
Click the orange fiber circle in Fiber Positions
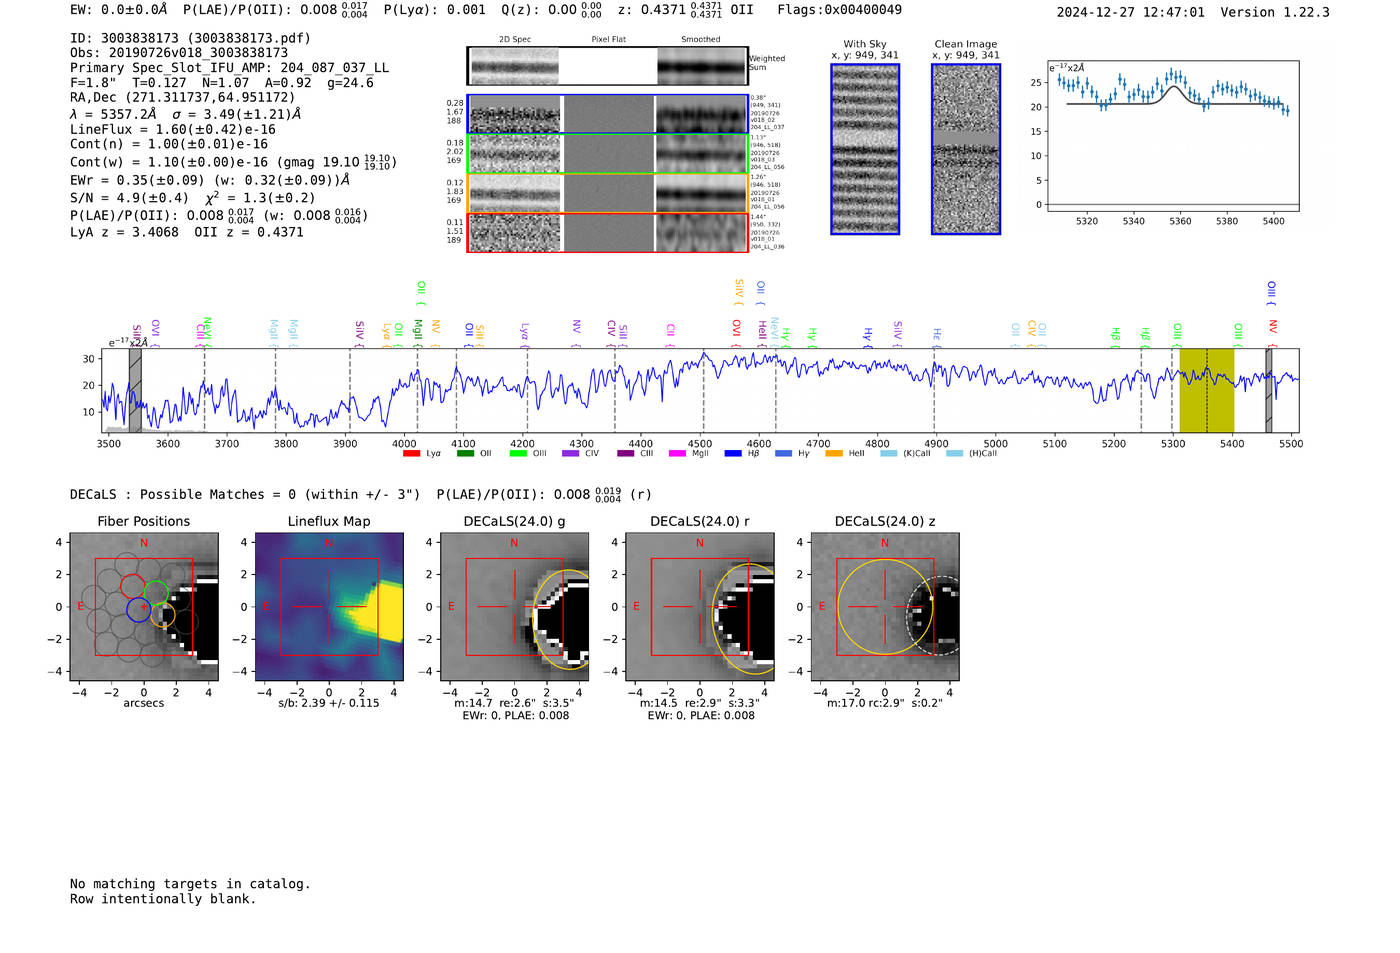(x=163, y=615)
